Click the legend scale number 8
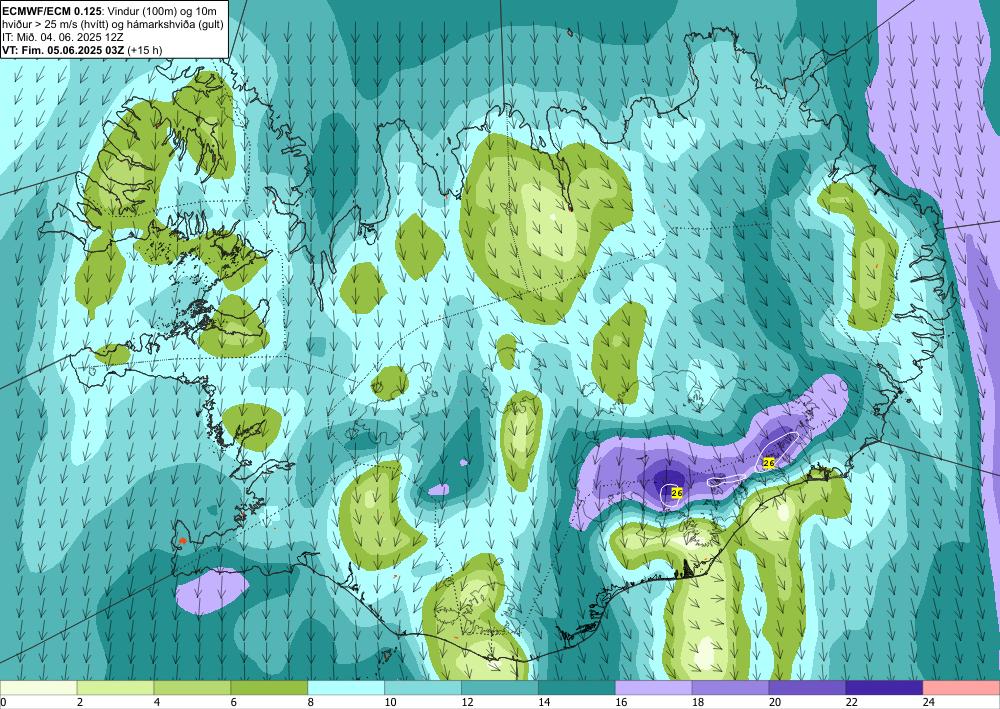1000x709 pixels. (311, 702)
